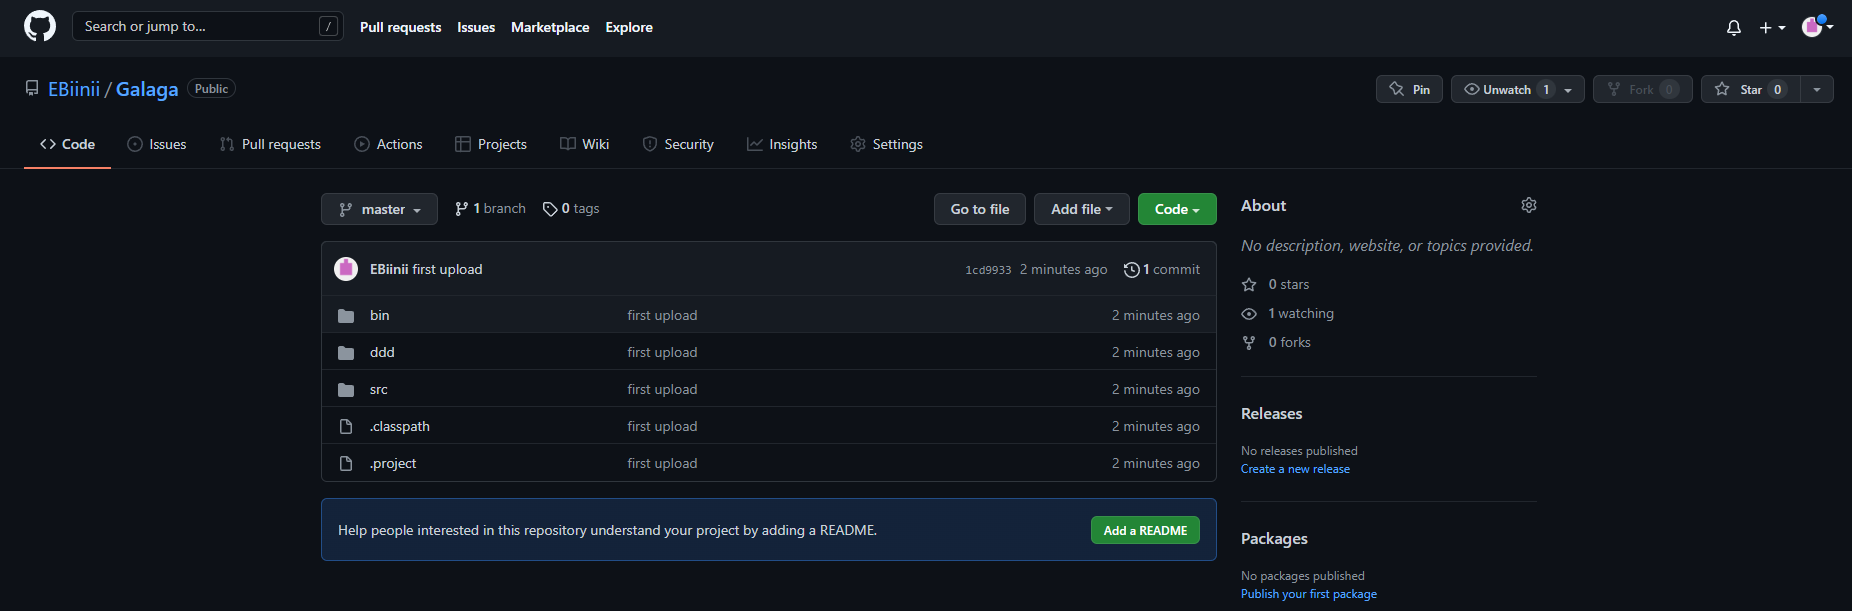The image size is (1852, 611).
Task: Open the GitHub home logo
Action: pos(40,26)
